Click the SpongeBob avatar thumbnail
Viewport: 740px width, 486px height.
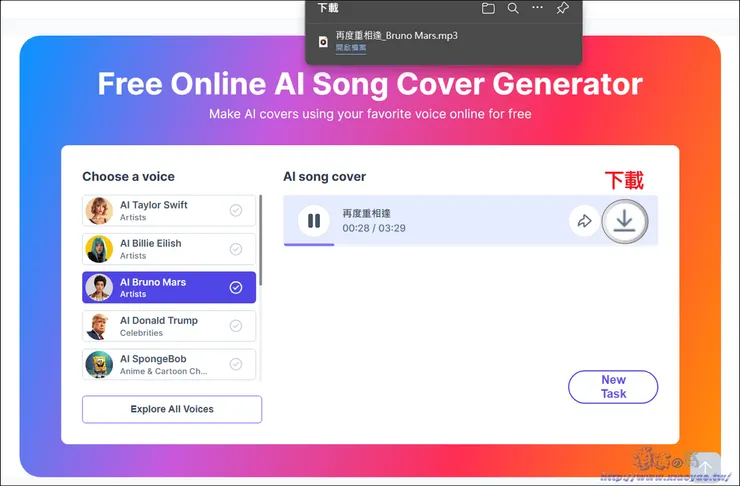click(x=99, y=364)
